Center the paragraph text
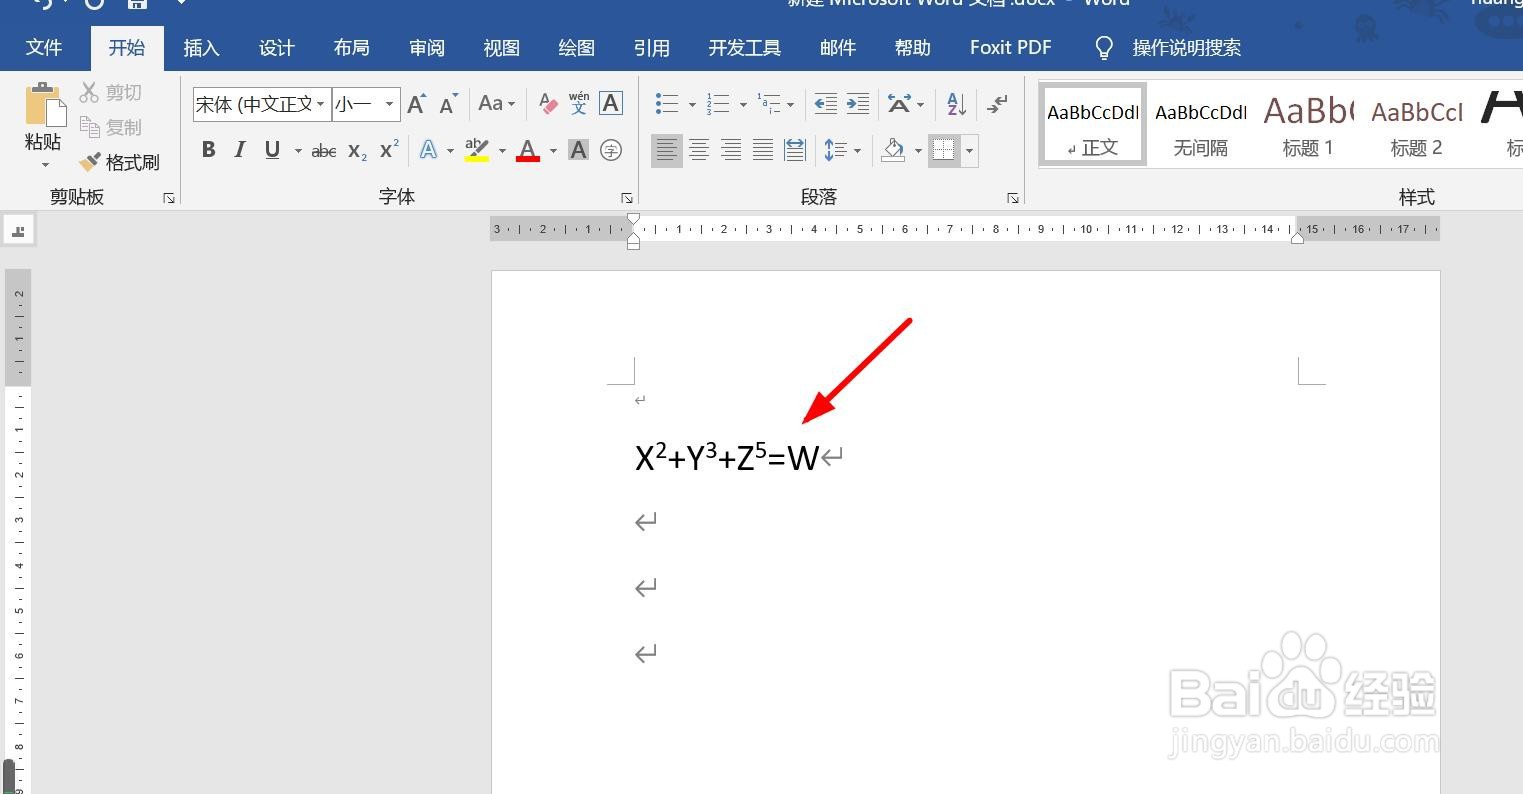The width and height of the screenshot is (1523, 794). [x=699, y=150]
